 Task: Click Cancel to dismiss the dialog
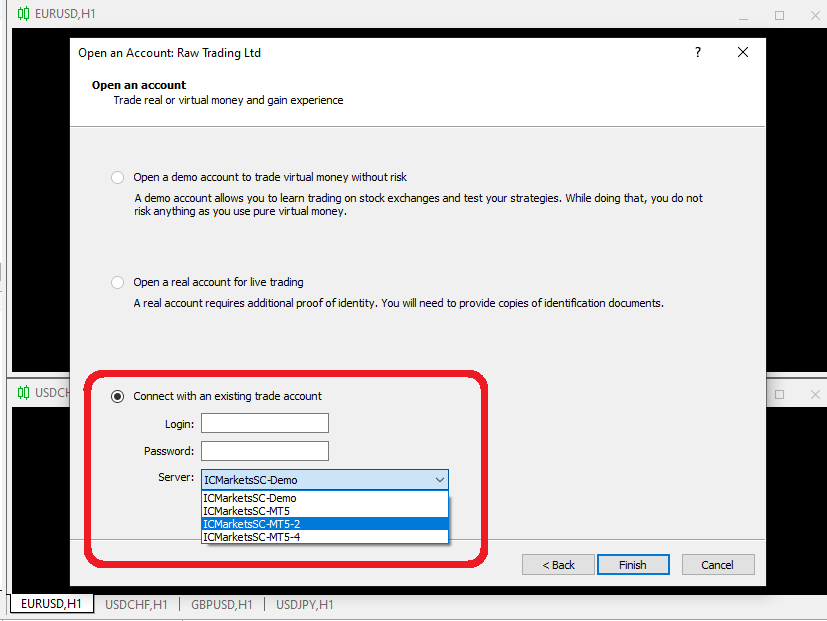coord(718,564)
